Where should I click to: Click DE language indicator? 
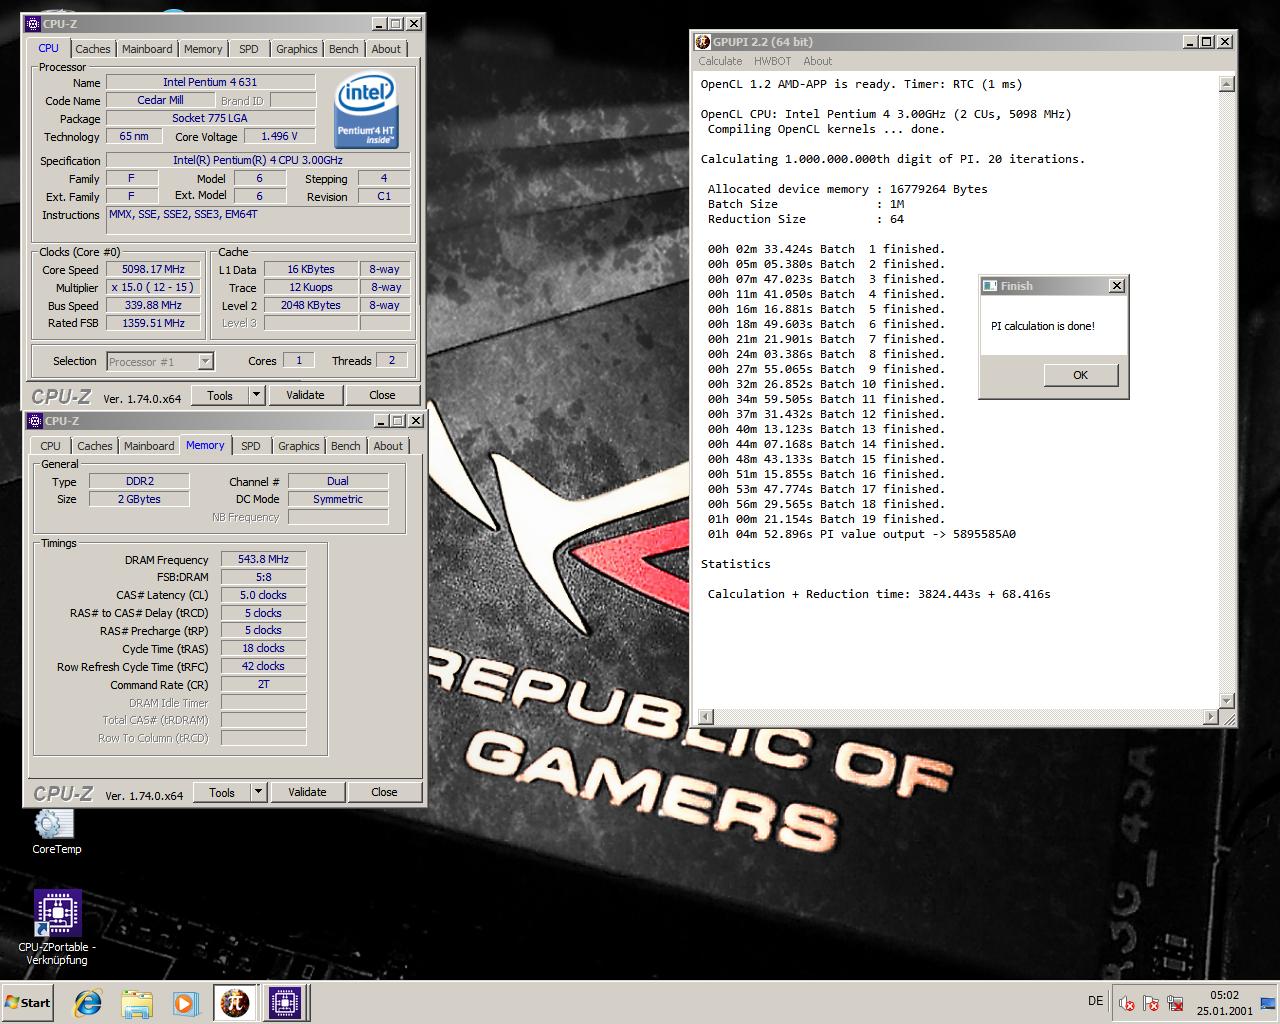(1095, 1001)
